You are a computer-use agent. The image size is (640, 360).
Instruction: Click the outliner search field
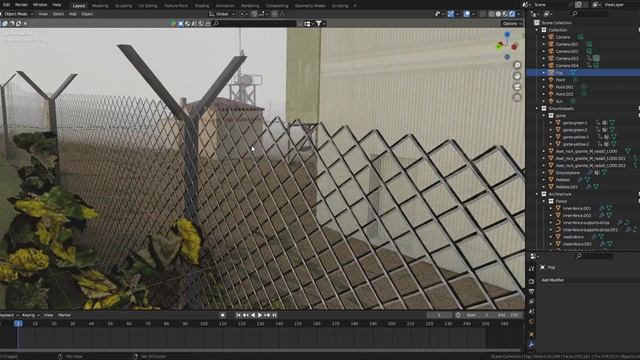tap(590, 14)
